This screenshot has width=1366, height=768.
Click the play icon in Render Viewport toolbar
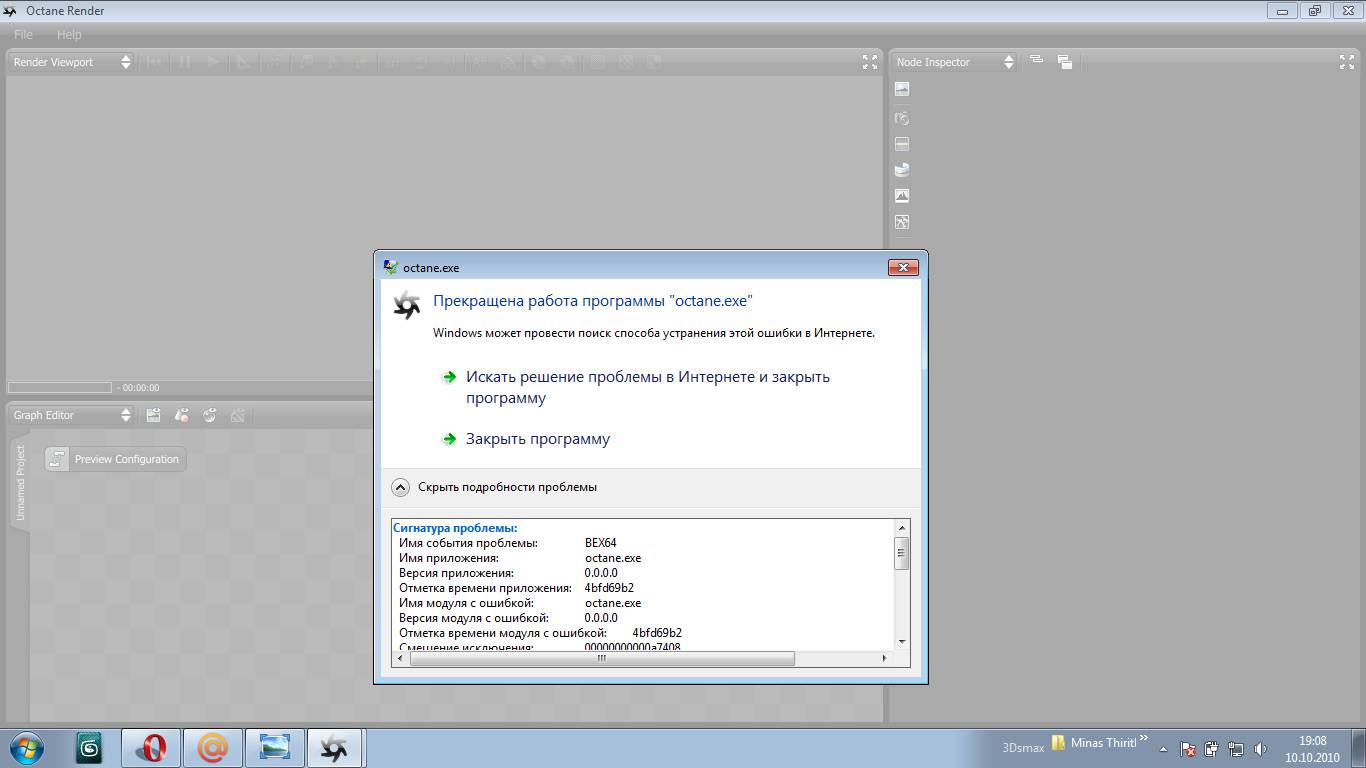pos(213,62)
